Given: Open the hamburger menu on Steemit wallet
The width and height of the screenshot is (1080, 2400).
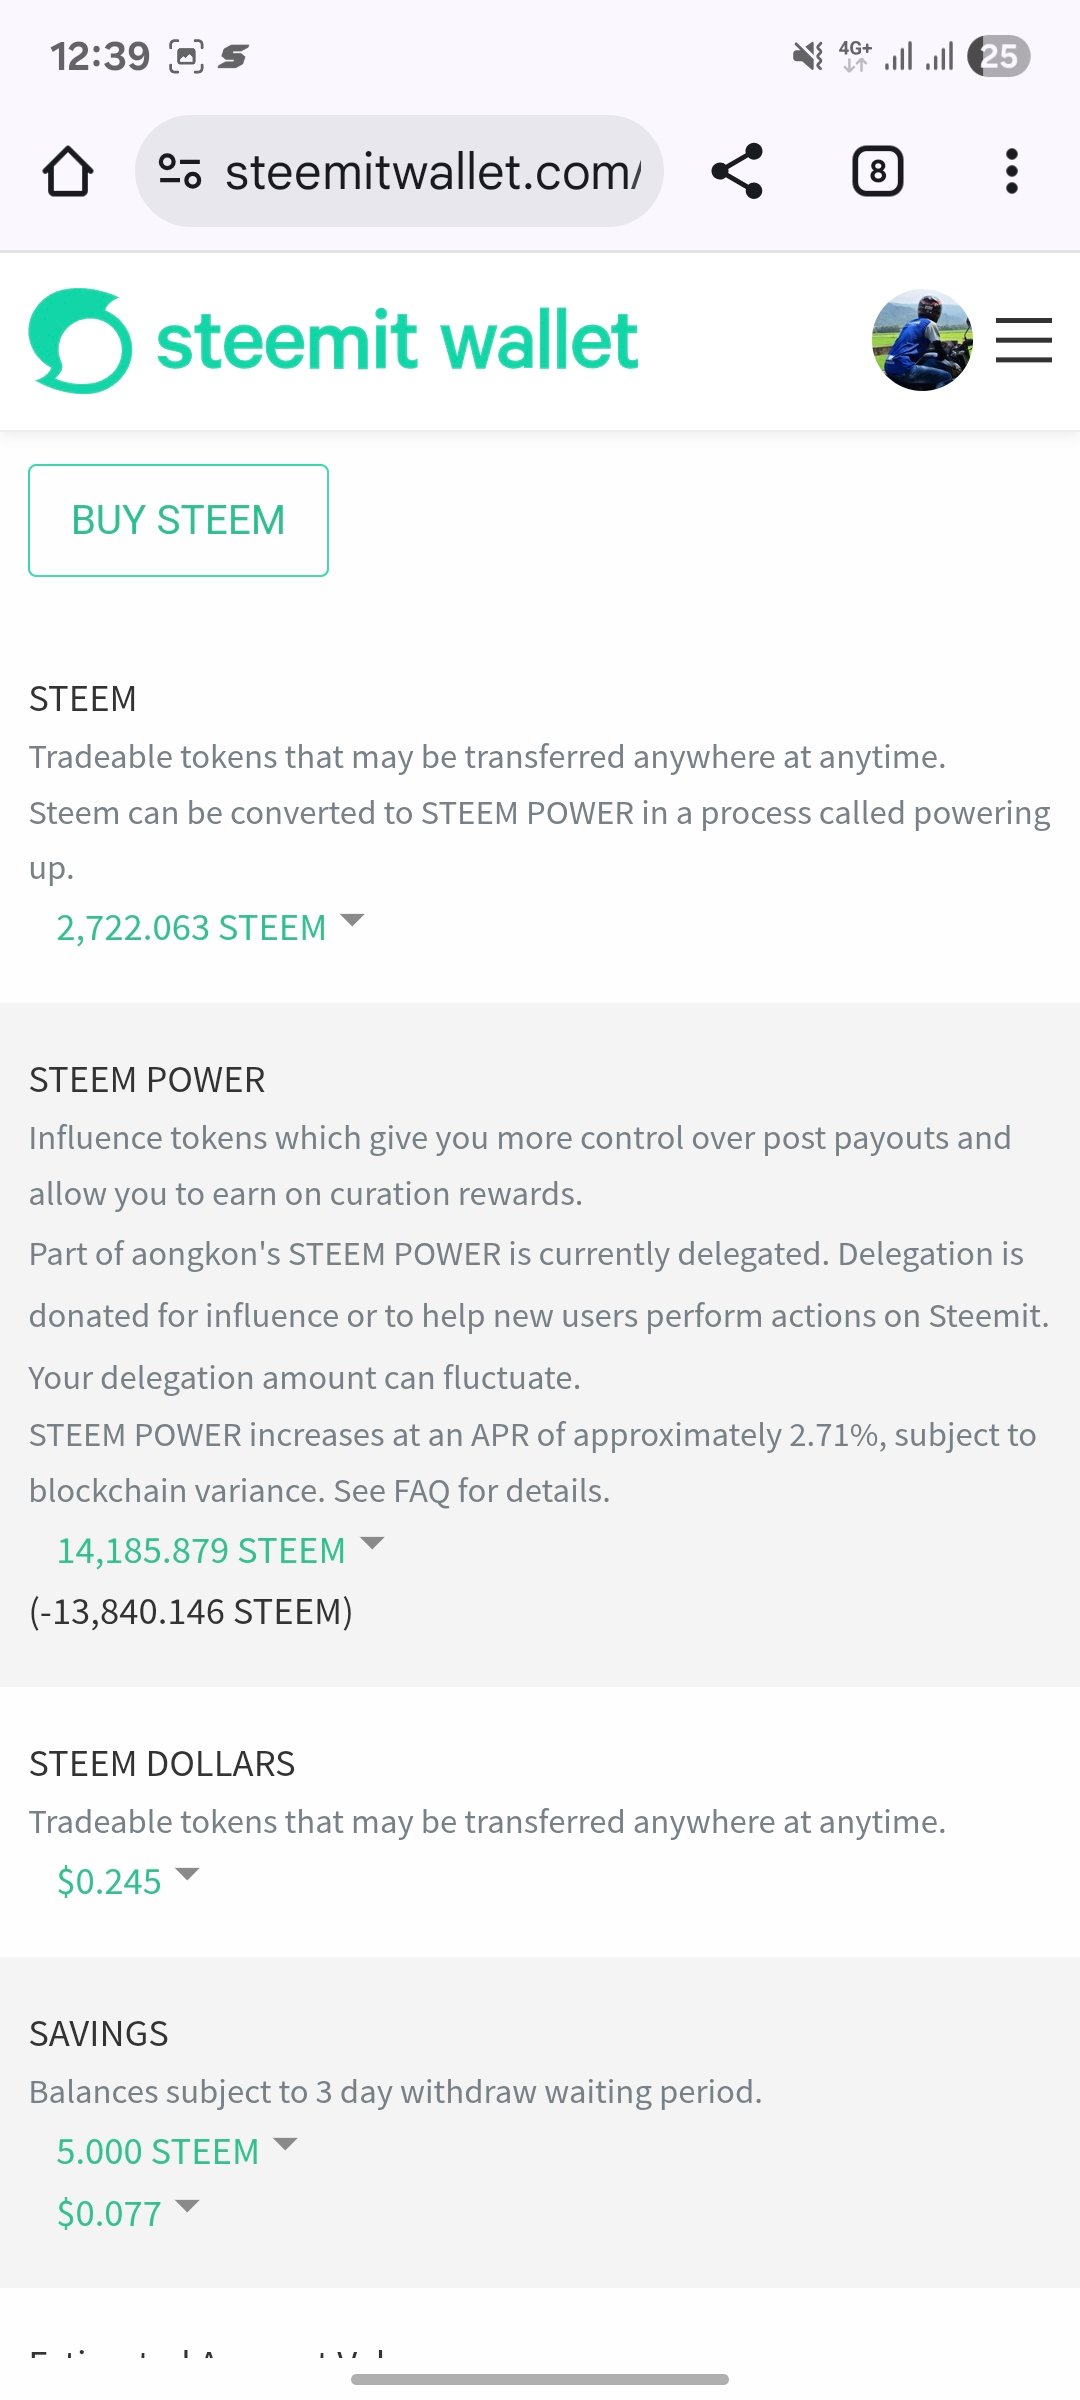Looking at the screenshot, I should pos(1024,340).
